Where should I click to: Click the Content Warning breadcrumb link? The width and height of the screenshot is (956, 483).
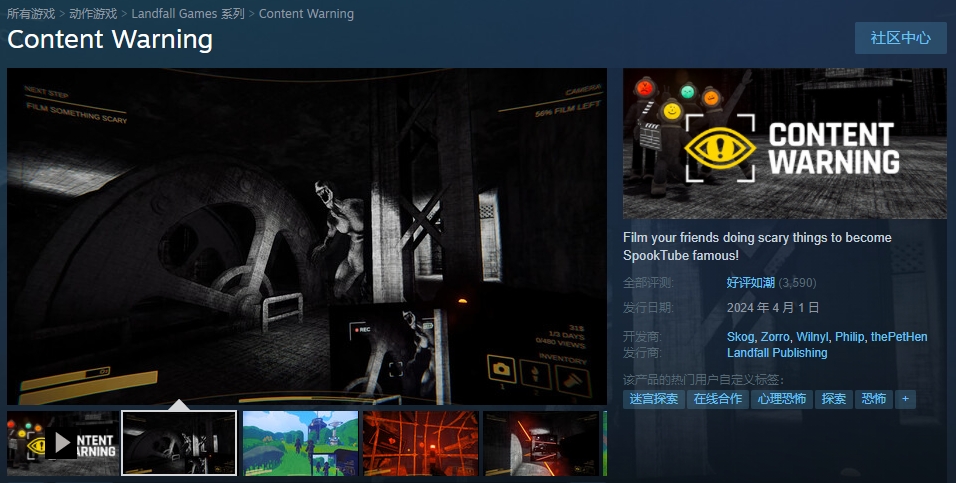coord(306,13)
